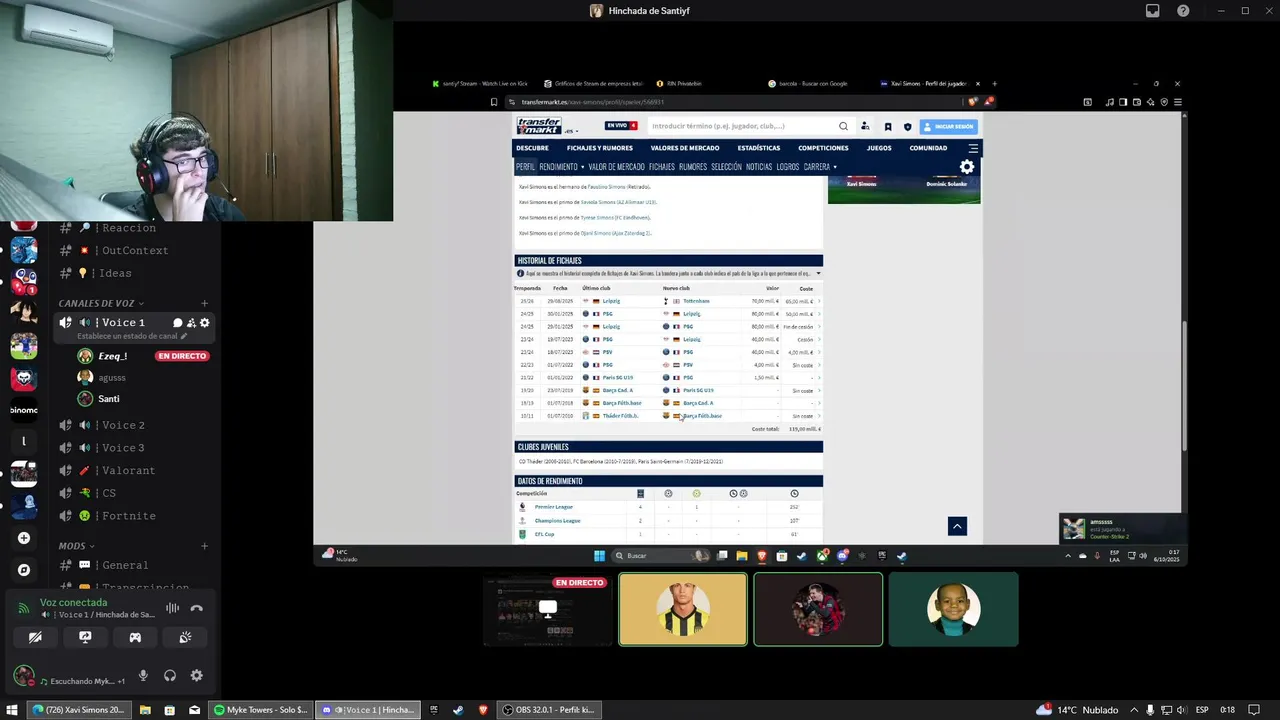This screenshot has width=1280, height=720.
Task: Open Discord help question mark icon
Action: pos(1183,11)
